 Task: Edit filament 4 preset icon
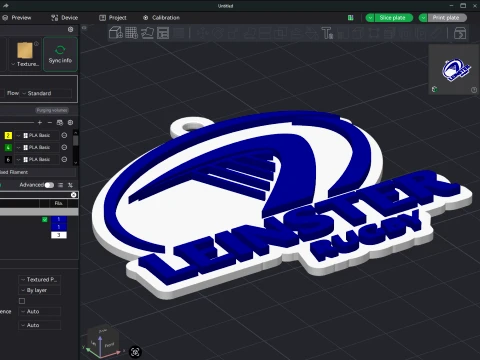tap(64, 147)
